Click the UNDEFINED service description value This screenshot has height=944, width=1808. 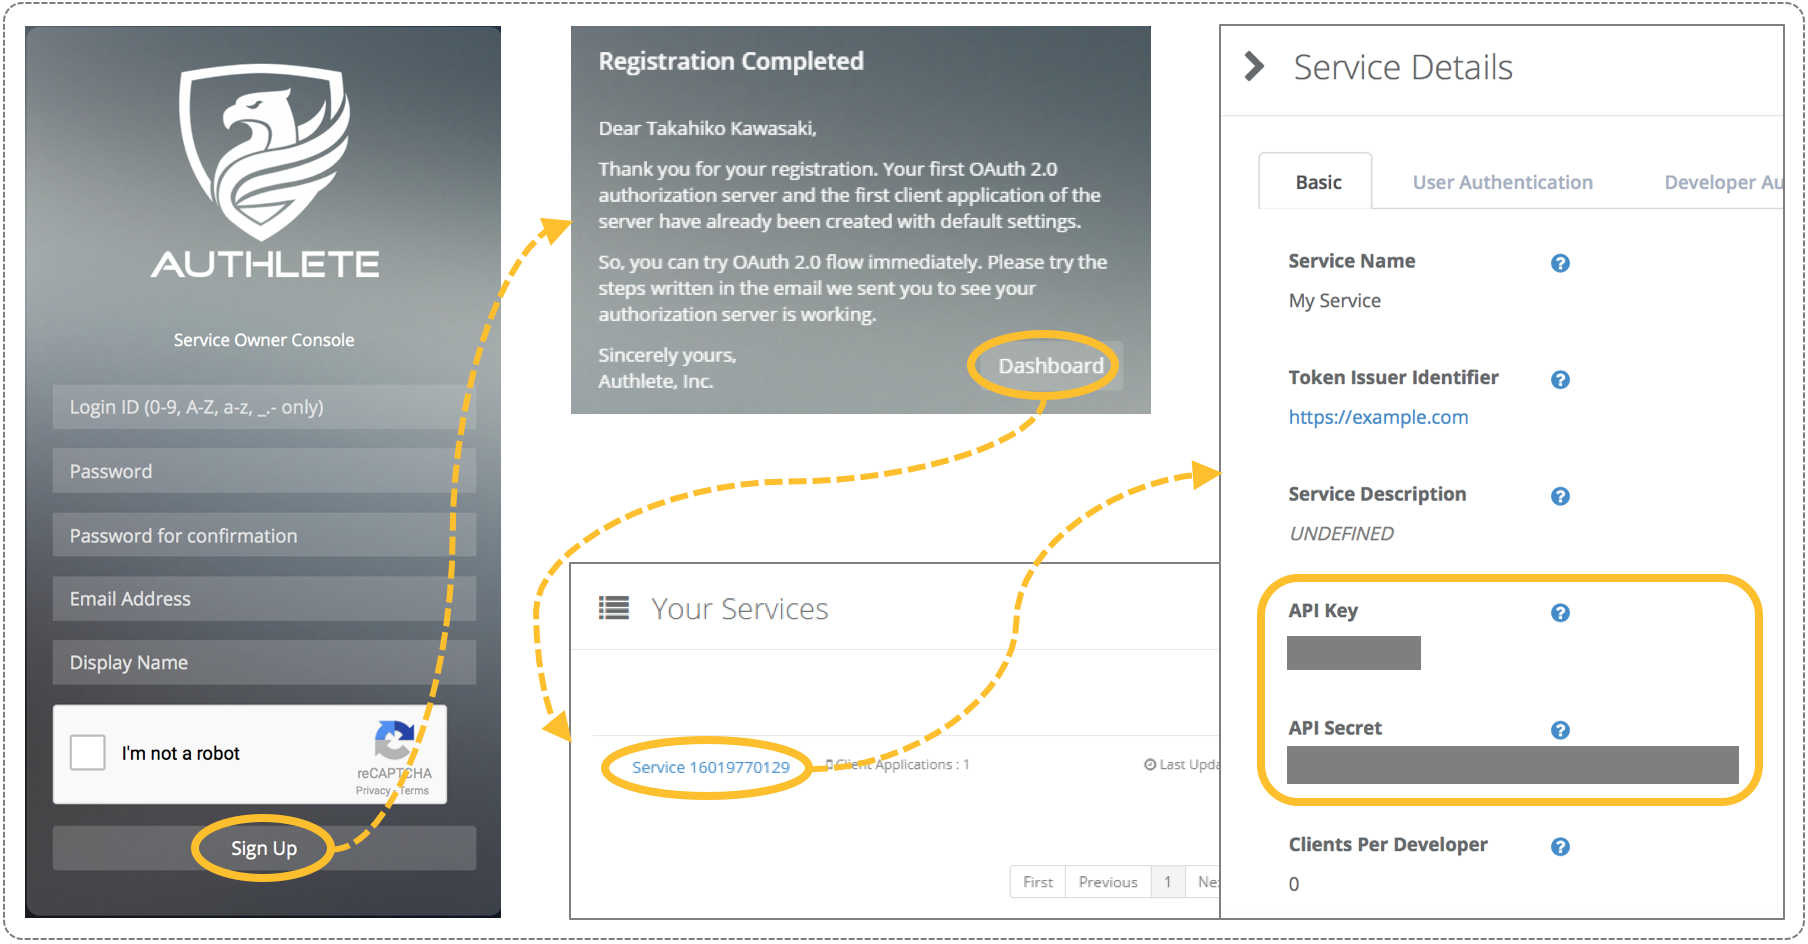click(x=1341, y=533)
